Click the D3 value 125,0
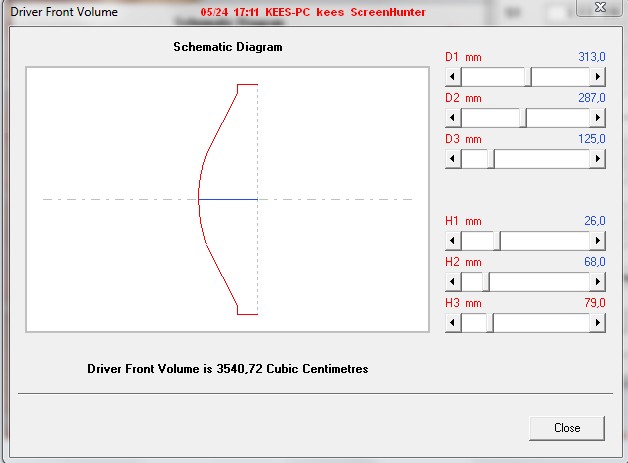Screen dimensions: 628x463 [592, 139]
